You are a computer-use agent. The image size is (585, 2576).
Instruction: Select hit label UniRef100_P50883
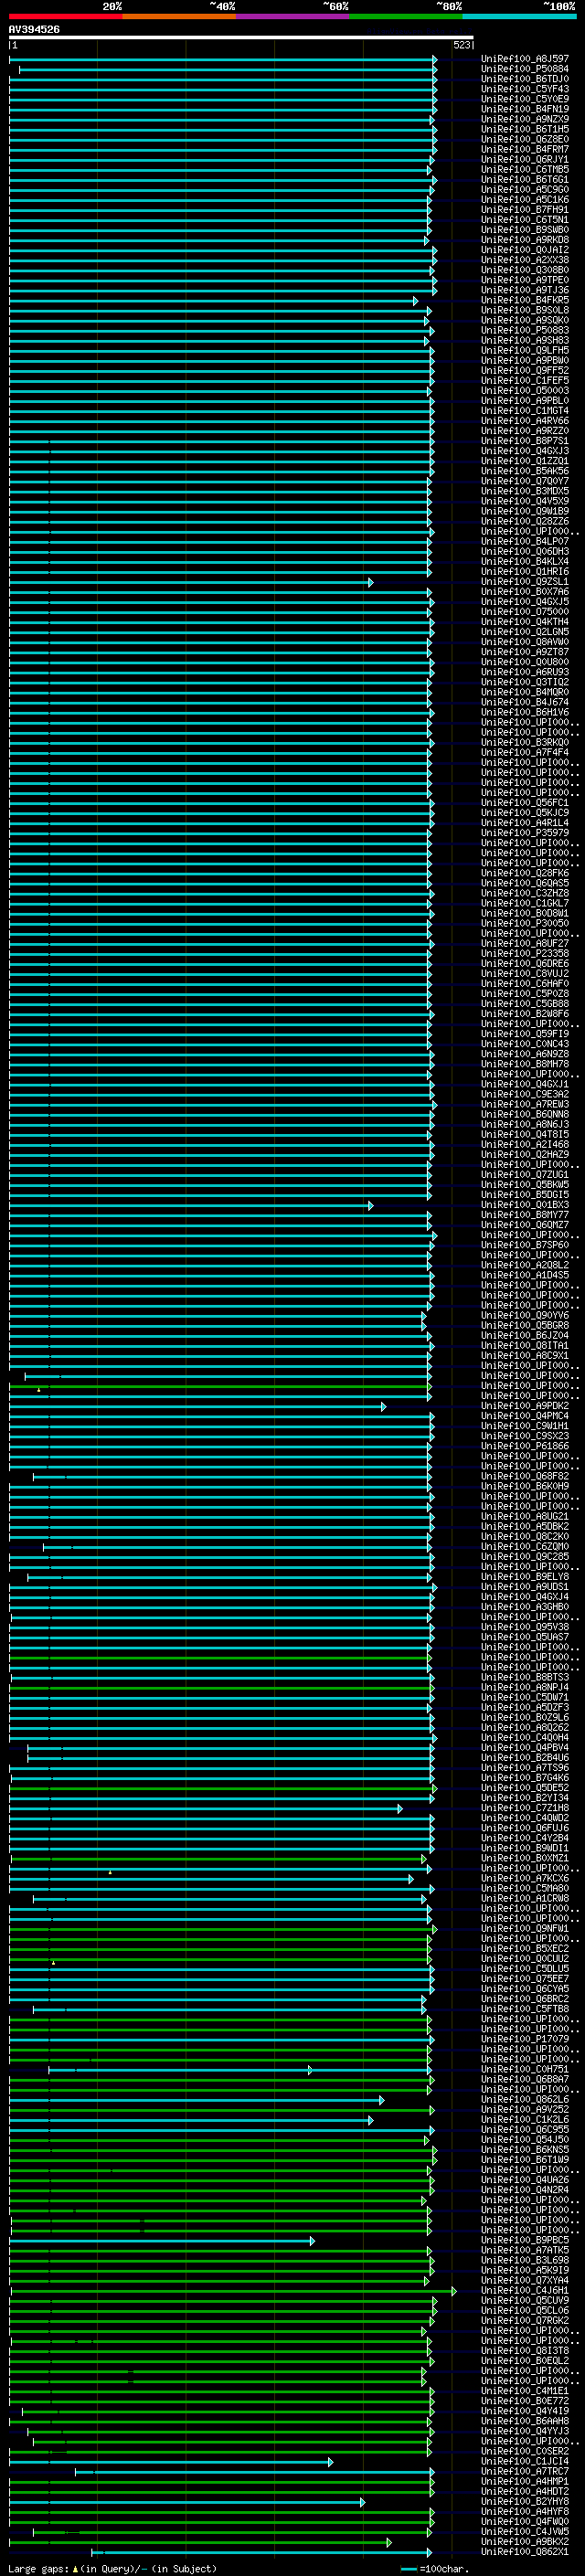point(525,330)
